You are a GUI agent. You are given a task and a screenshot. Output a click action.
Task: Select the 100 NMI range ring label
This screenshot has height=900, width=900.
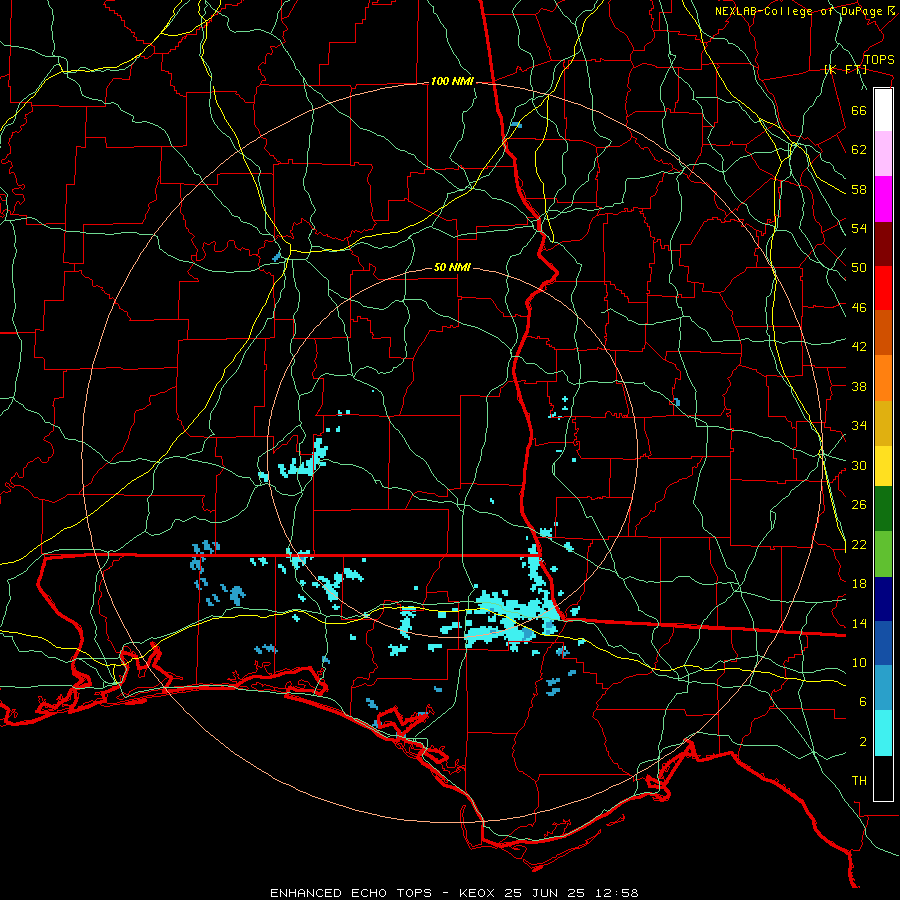click(x=452, y=82)
